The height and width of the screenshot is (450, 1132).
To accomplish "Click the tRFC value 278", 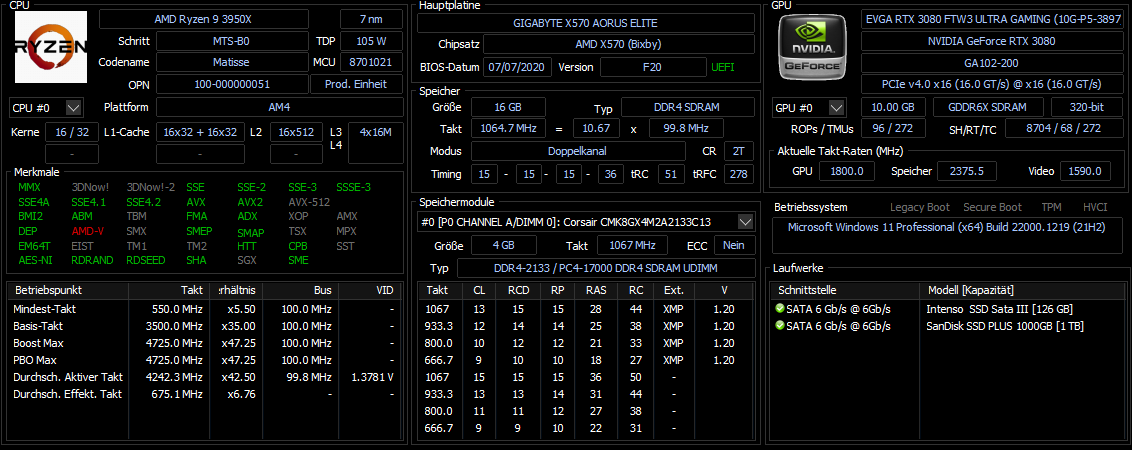I will (x=738, y=174).
